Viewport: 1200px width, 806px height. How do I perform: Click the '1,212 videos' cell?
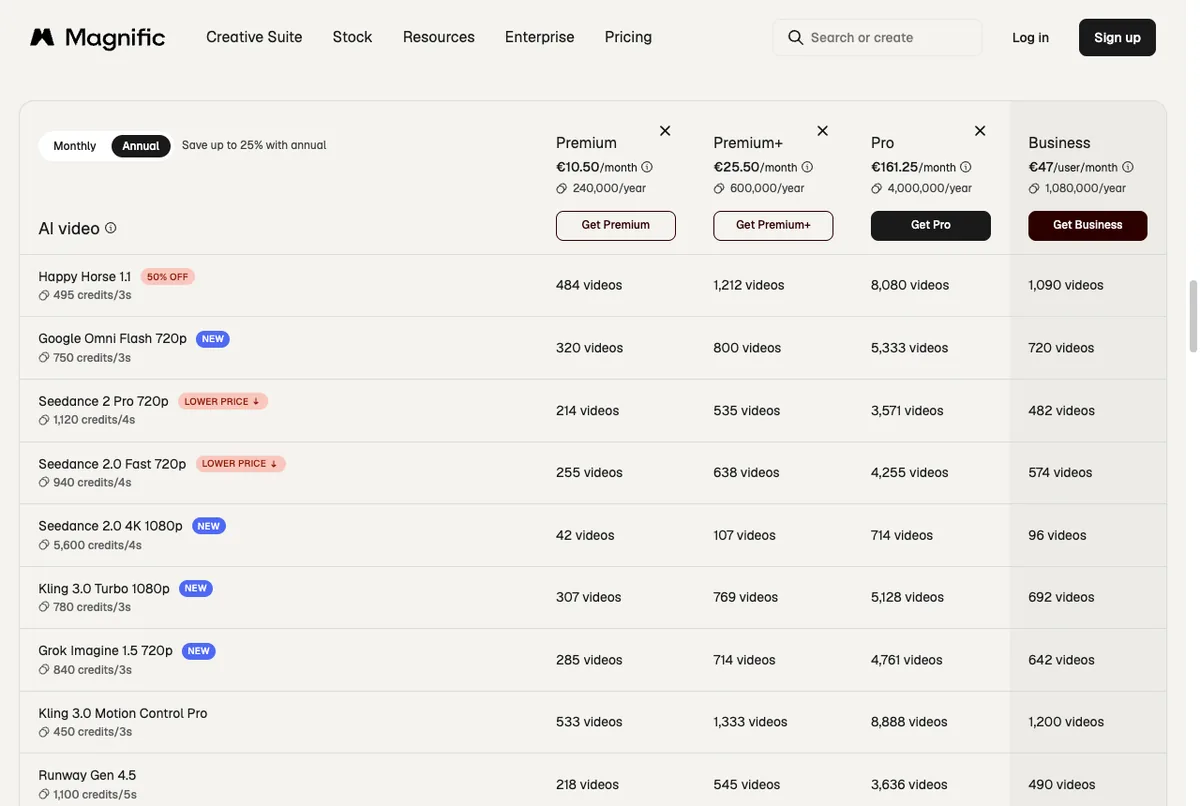(x=749, y=285)
